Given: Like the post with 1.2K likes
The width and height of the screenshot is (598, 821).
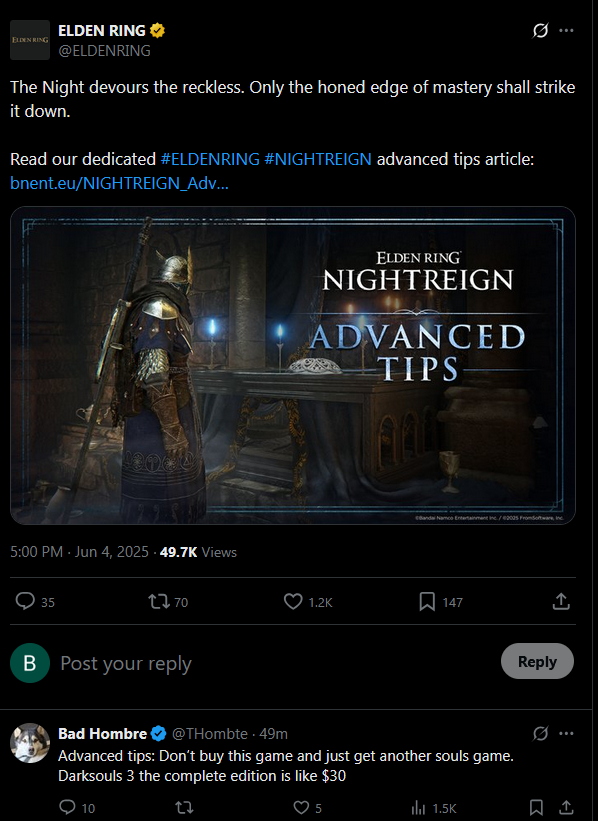Looking at the screenshot, I should (x=293, y=601).
